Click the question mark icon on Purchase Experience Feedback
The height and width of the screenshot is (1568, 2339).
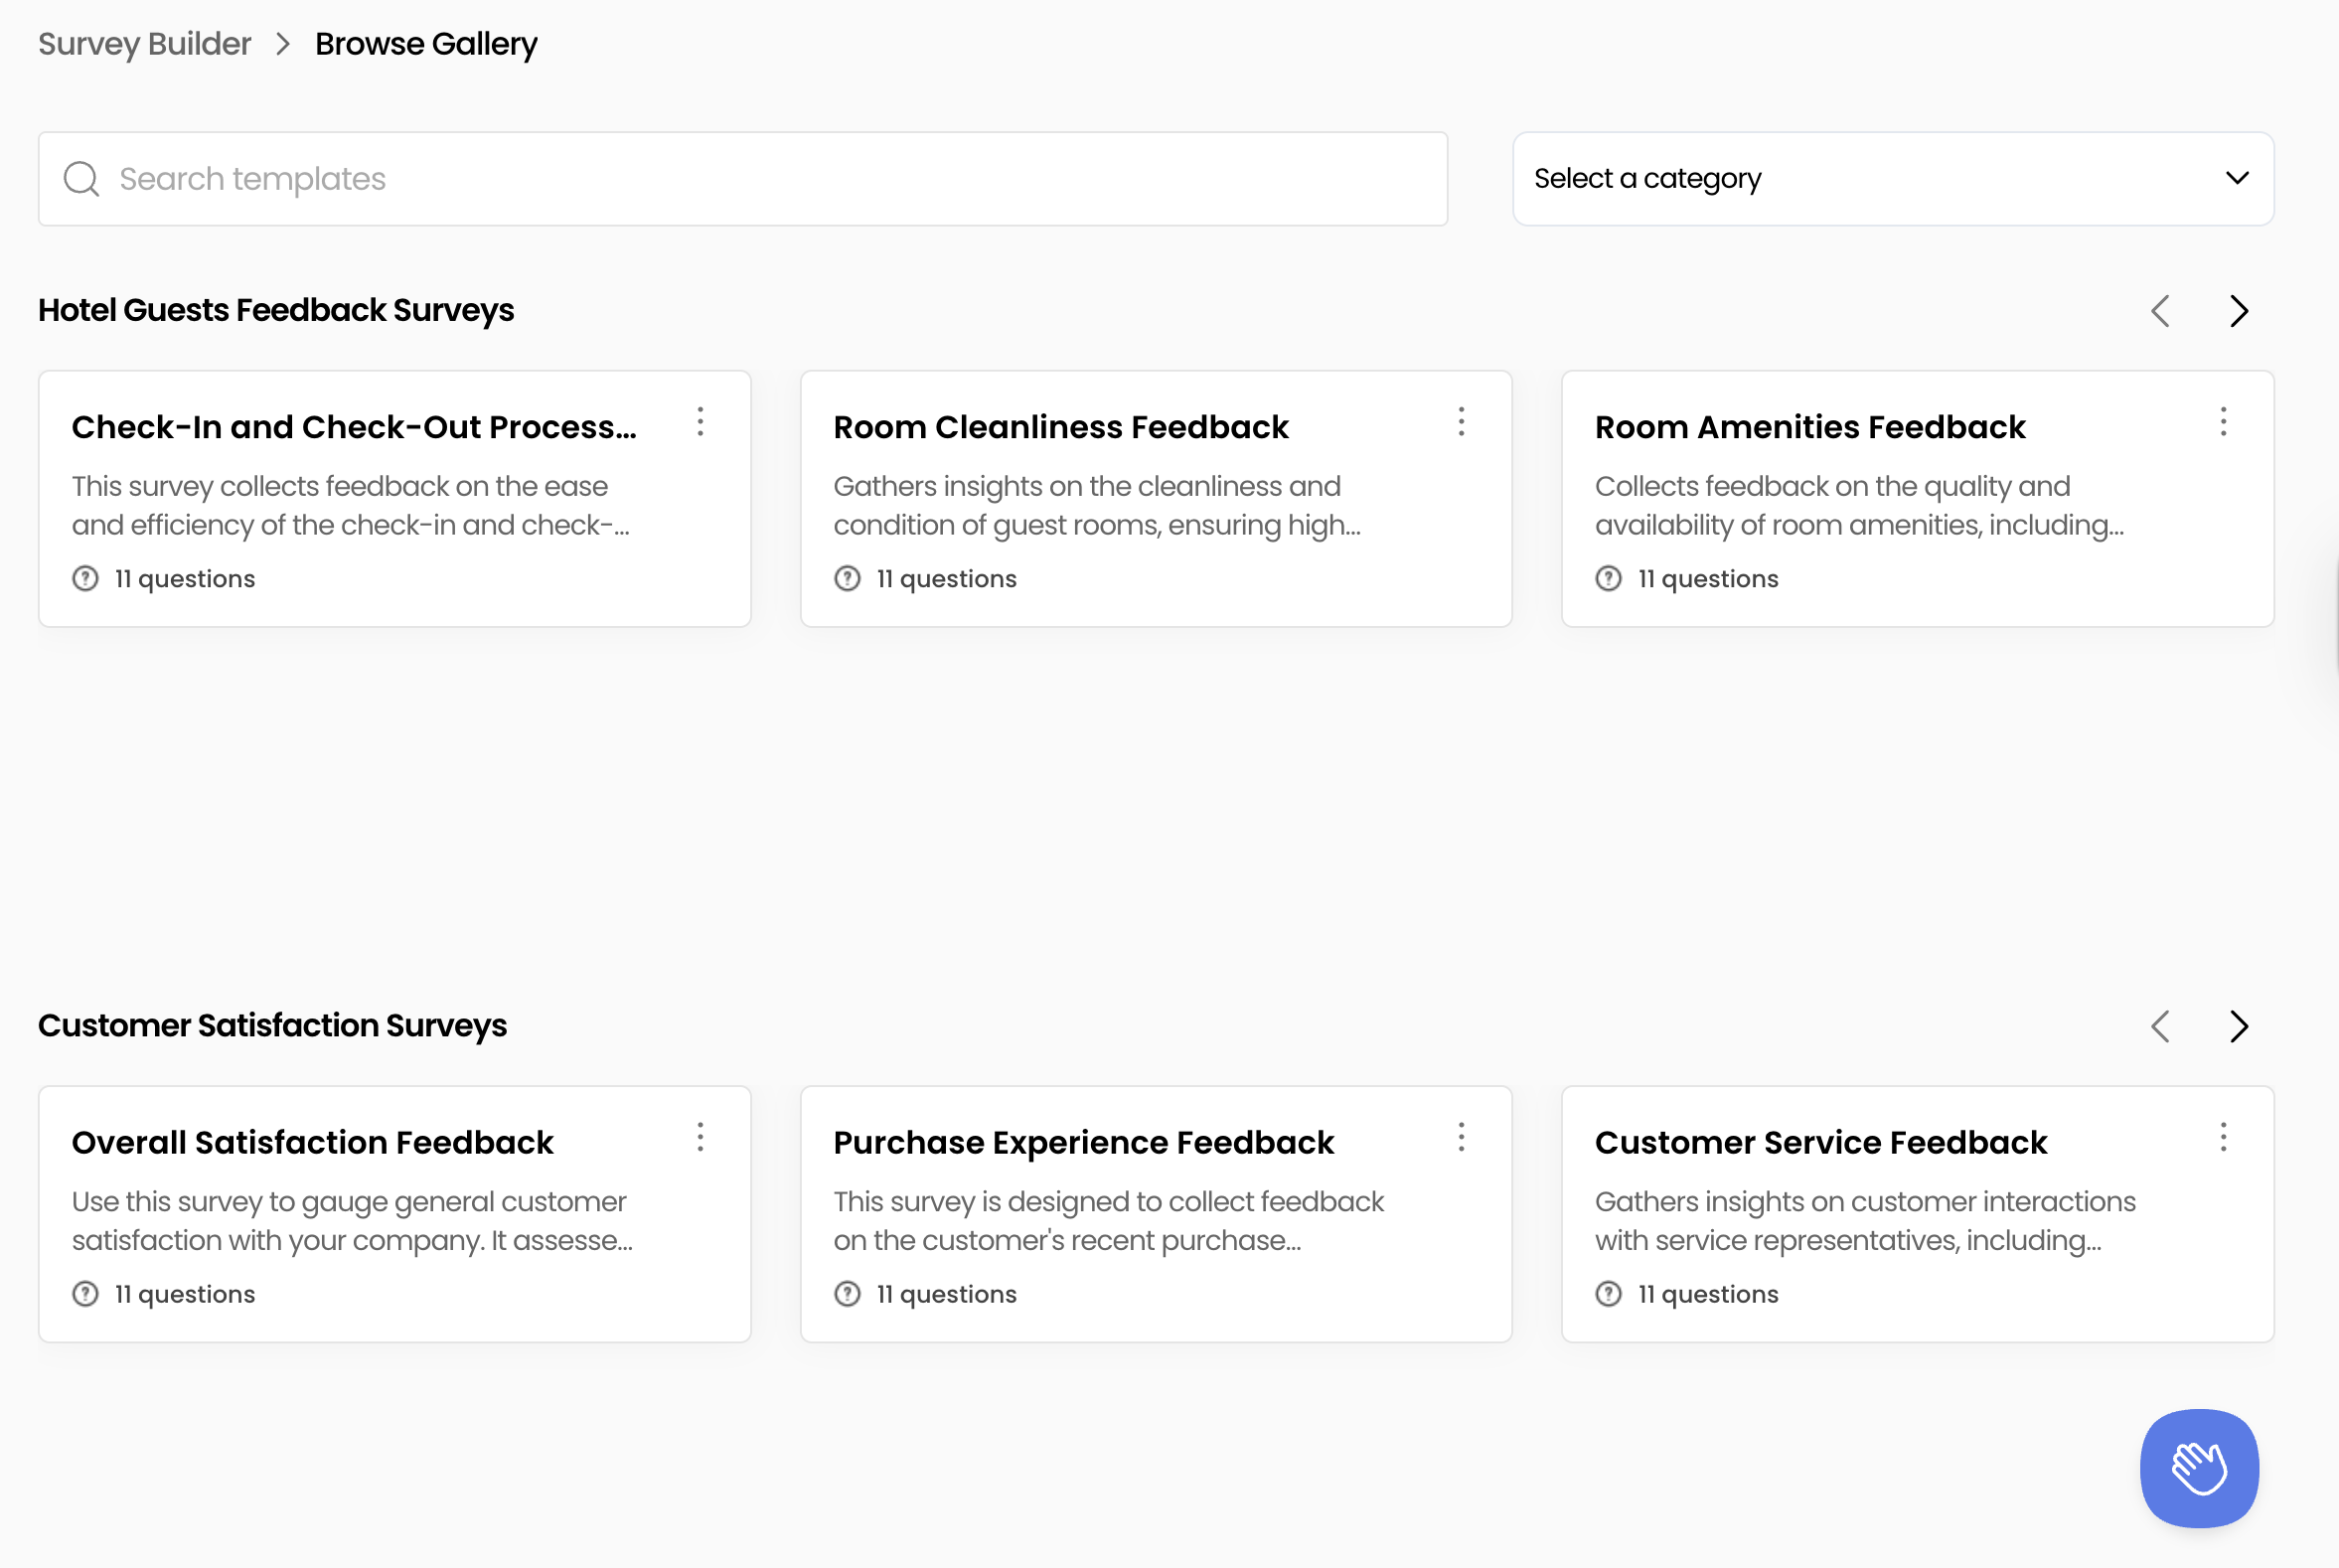pos(846,1293)
